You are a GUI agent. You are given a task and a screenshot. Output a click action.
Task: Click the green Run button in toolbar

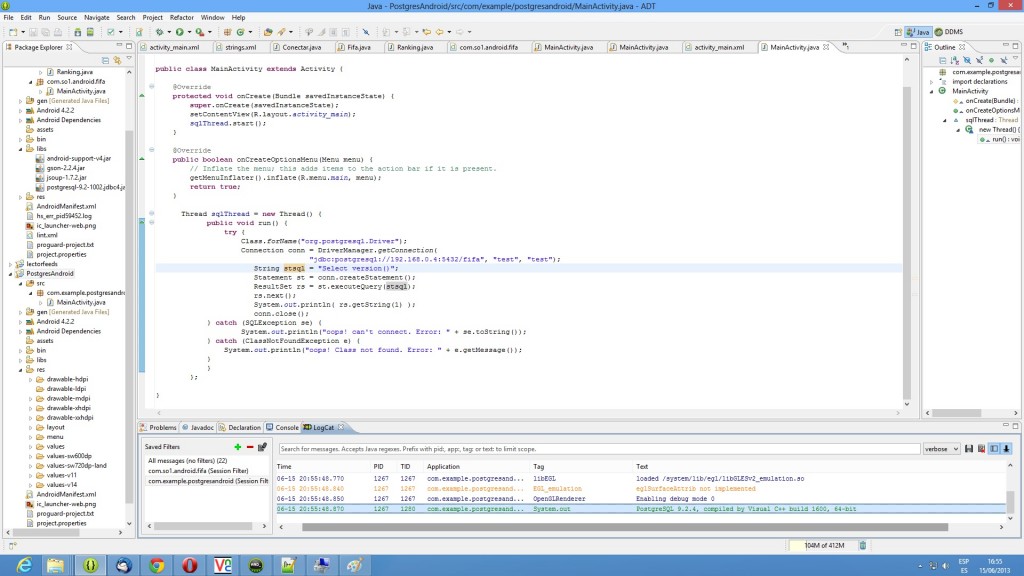(178, 32)
